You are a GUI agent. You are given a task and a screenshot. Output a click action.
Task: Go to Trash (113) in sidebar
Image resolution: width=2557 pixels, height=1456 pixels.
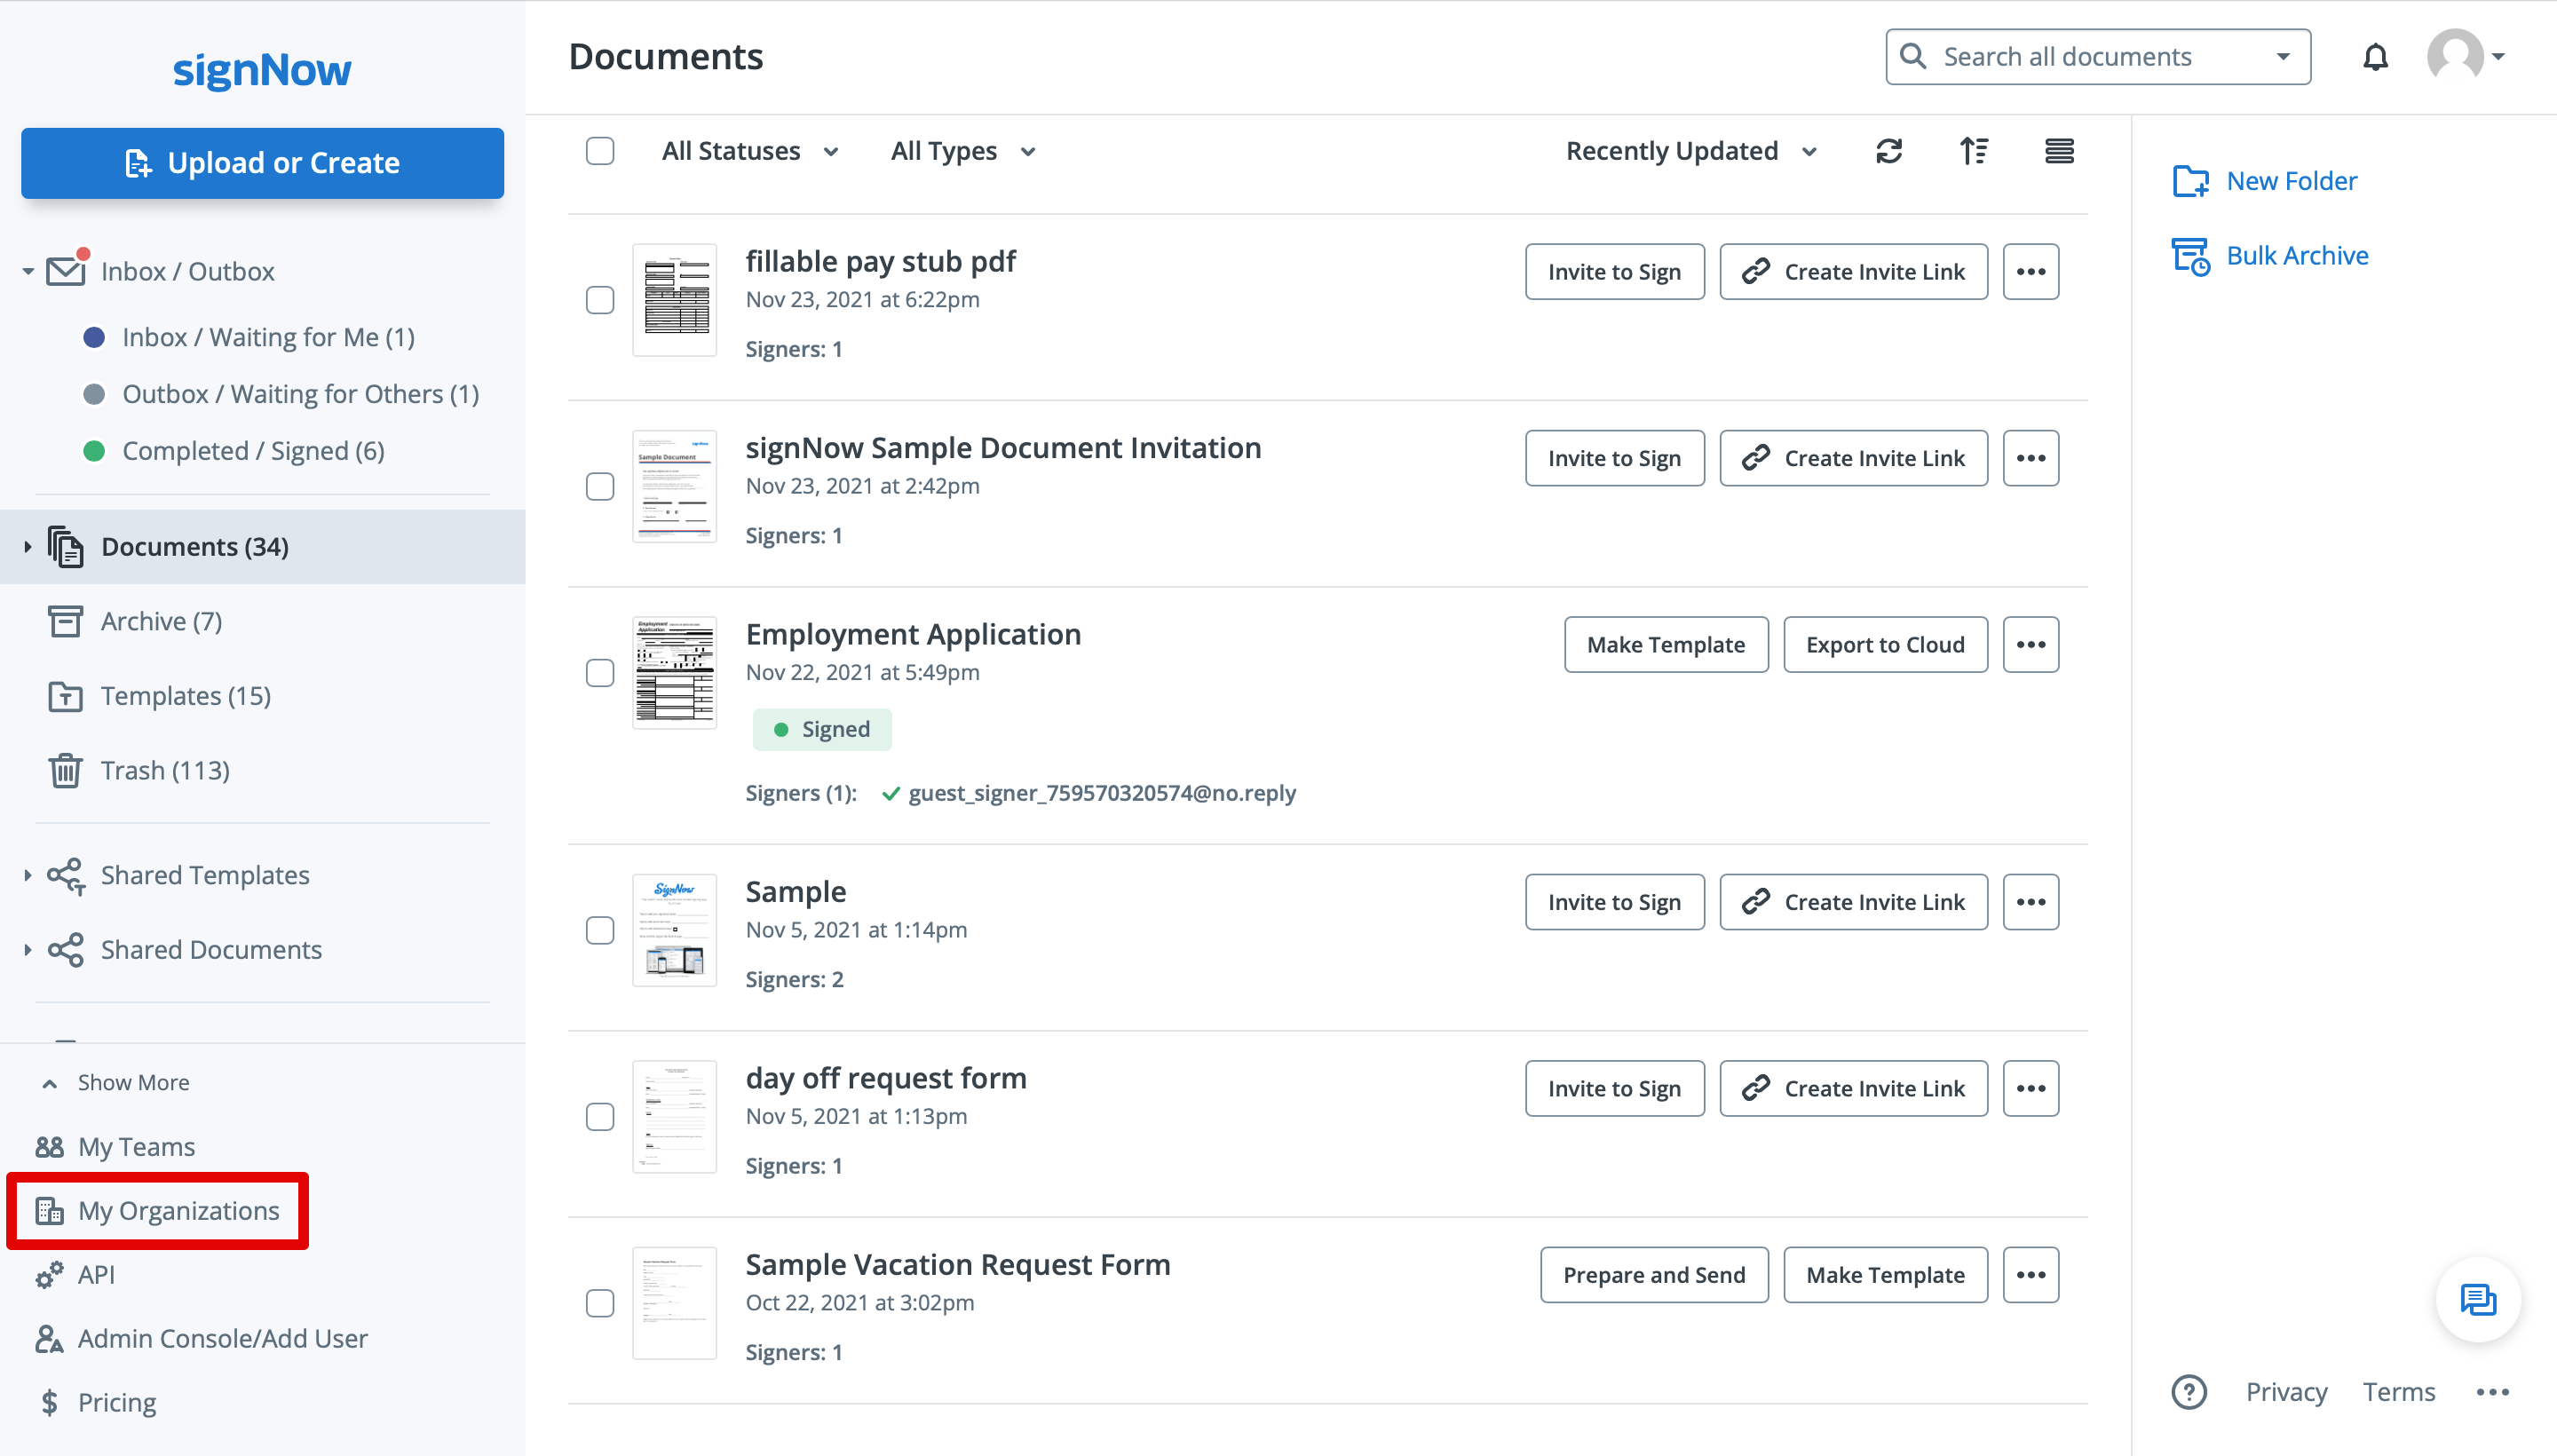click(x=165, y=771)
